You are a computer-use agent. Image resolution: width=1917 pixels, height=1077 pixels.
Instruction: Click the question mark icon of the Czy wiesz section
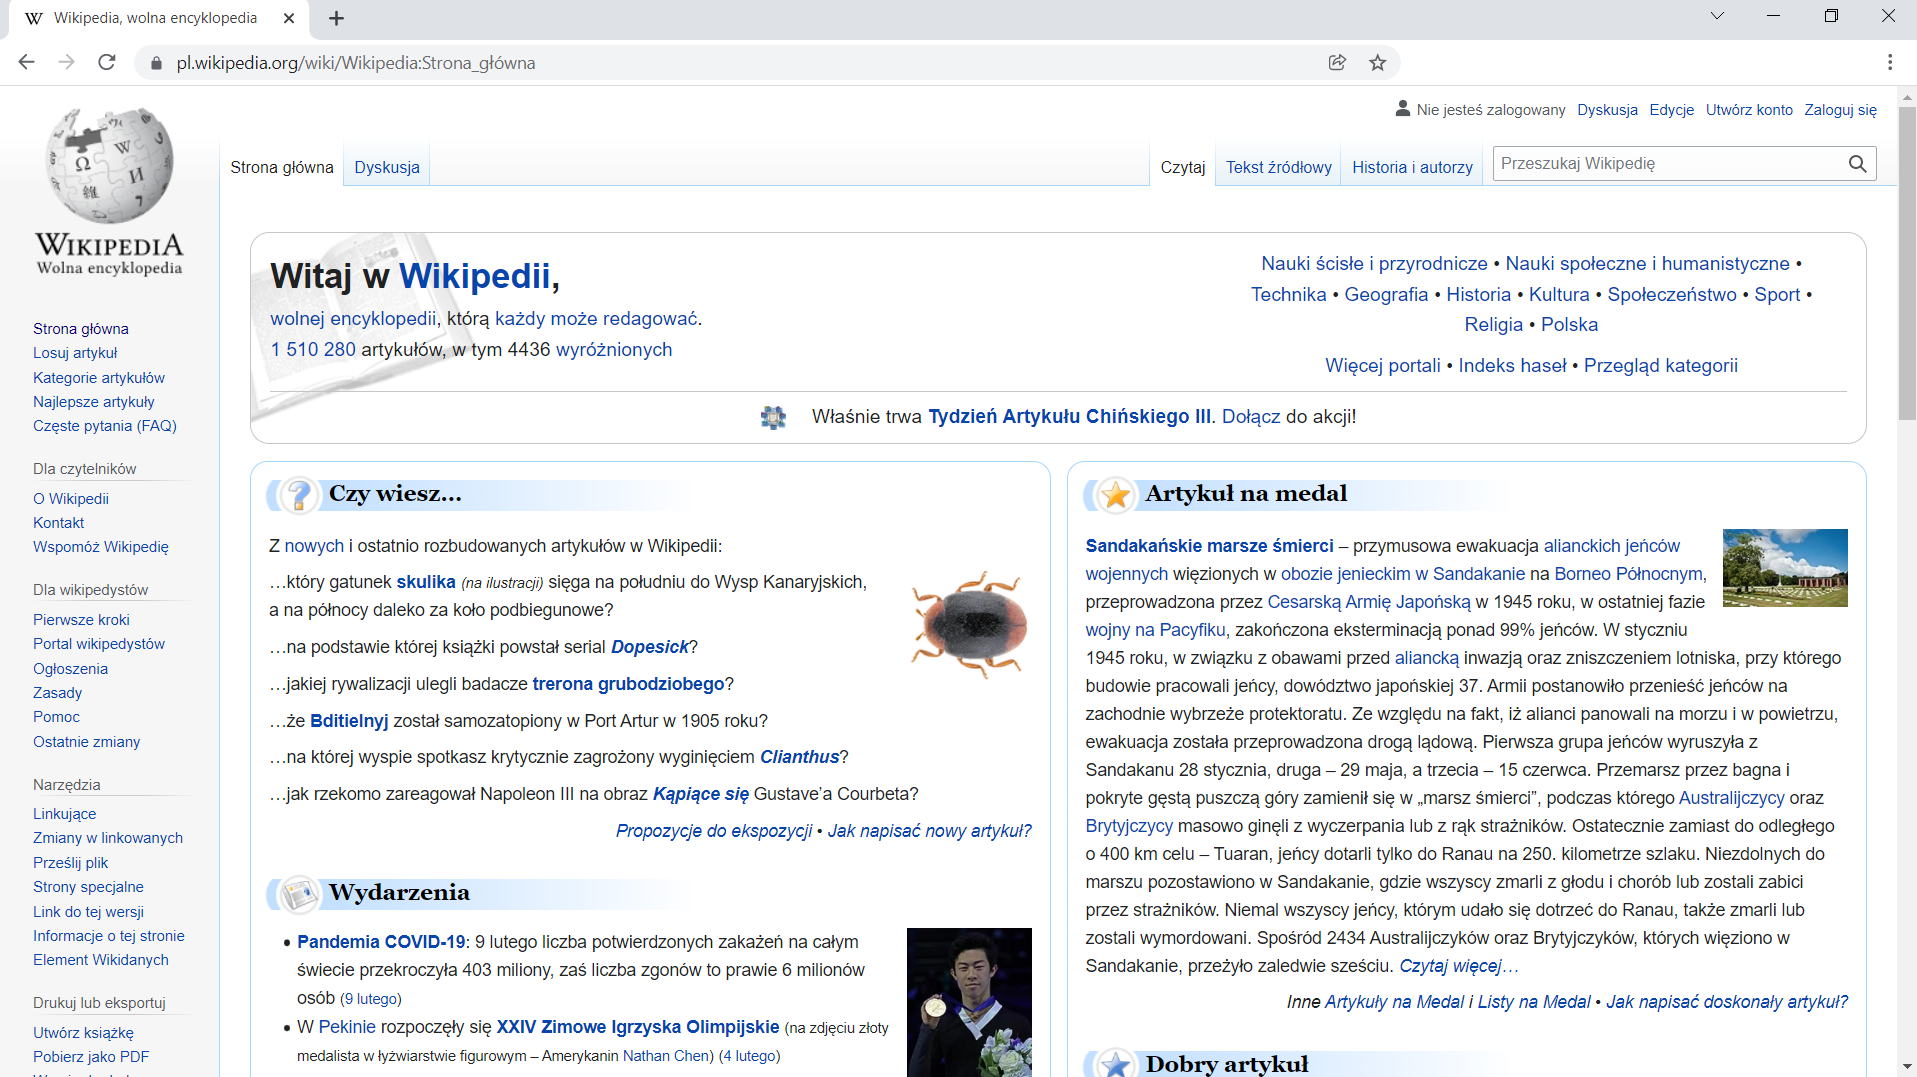pyautogui.click(x=299, y=493)
